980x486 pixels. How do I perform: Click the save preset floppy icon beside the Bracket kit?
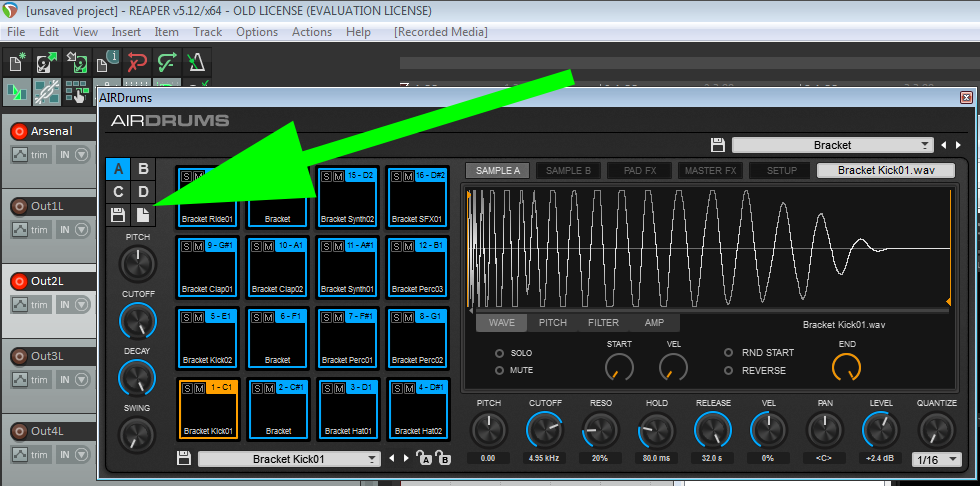[x=718, y=145]
